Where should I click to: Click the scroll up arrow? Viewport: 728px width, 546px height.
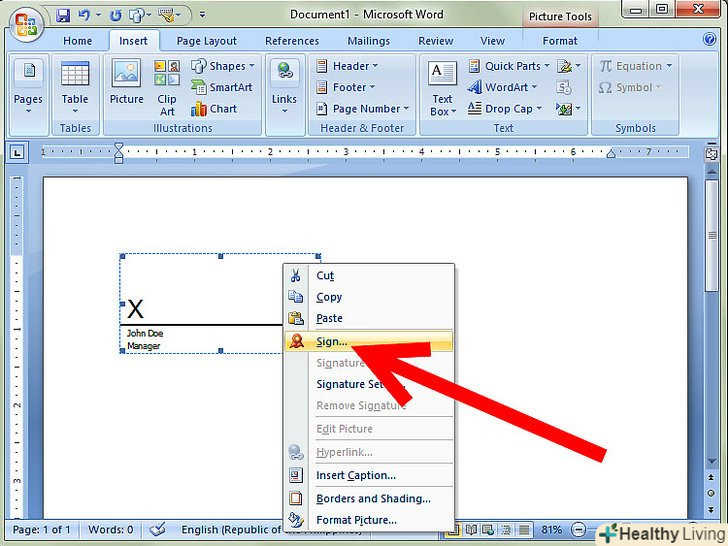click(x=711, y=171)
